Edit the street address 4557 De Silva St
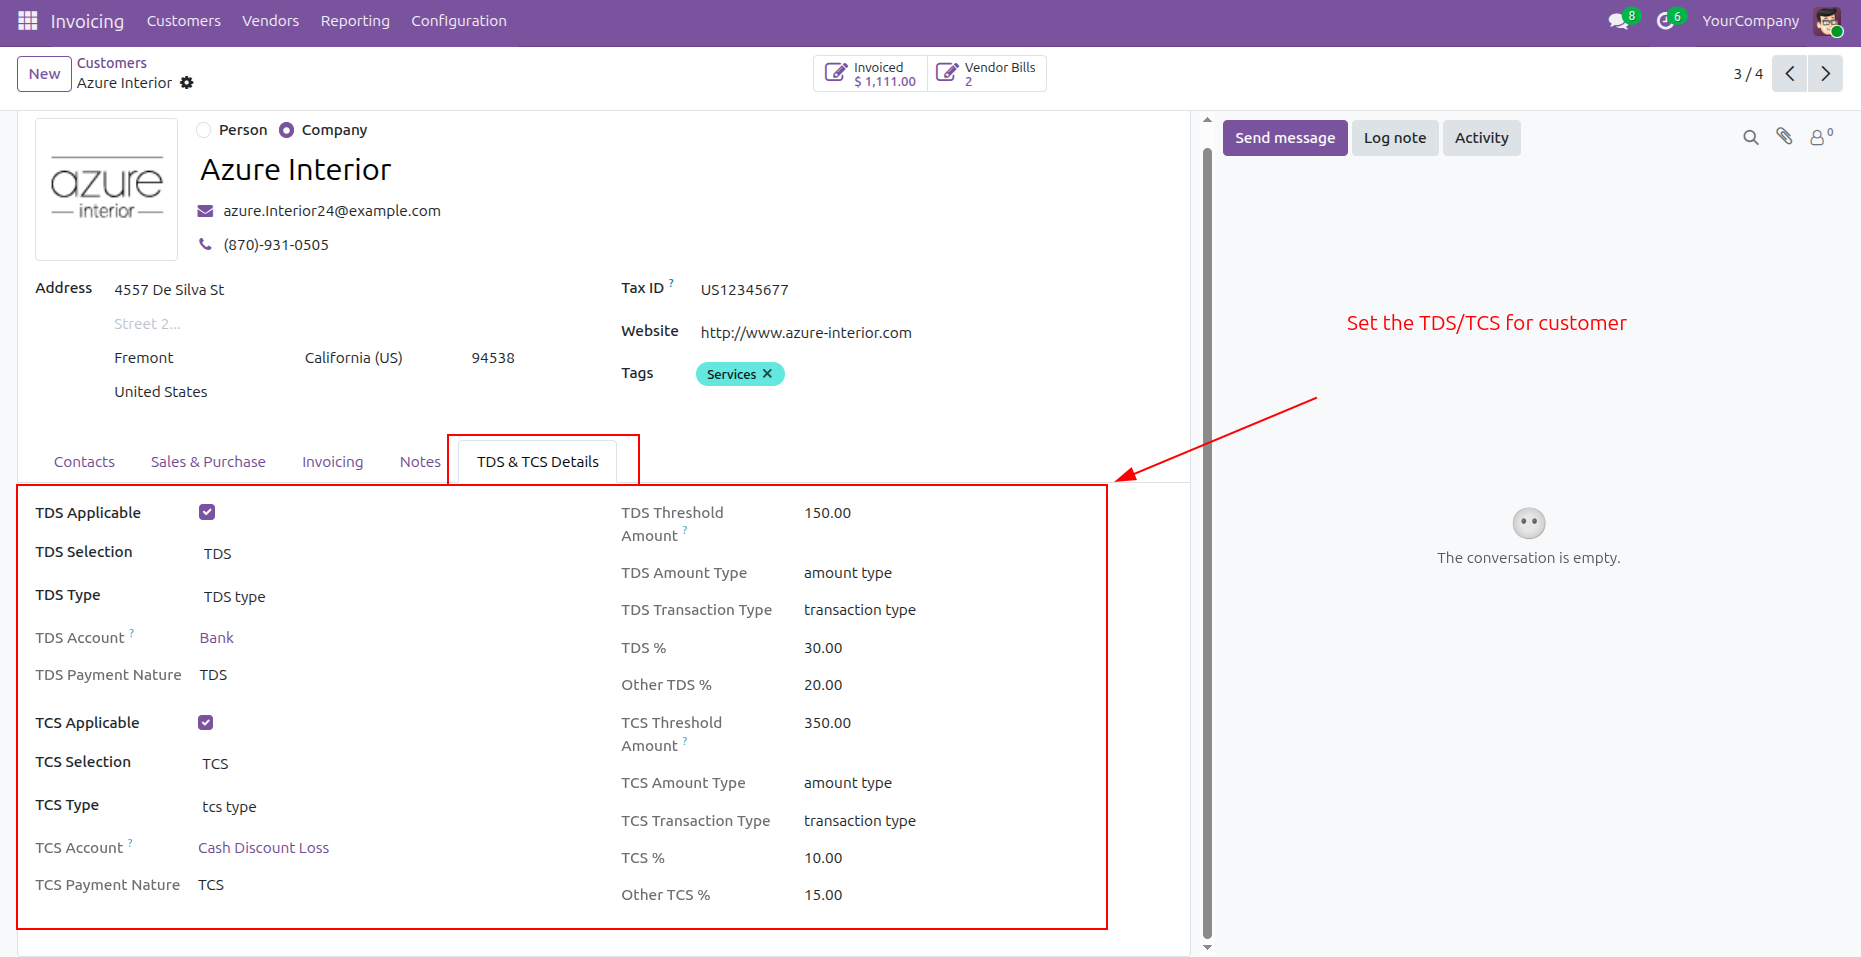The width and height of the screenshot is (1861, 957). [169, 290]
